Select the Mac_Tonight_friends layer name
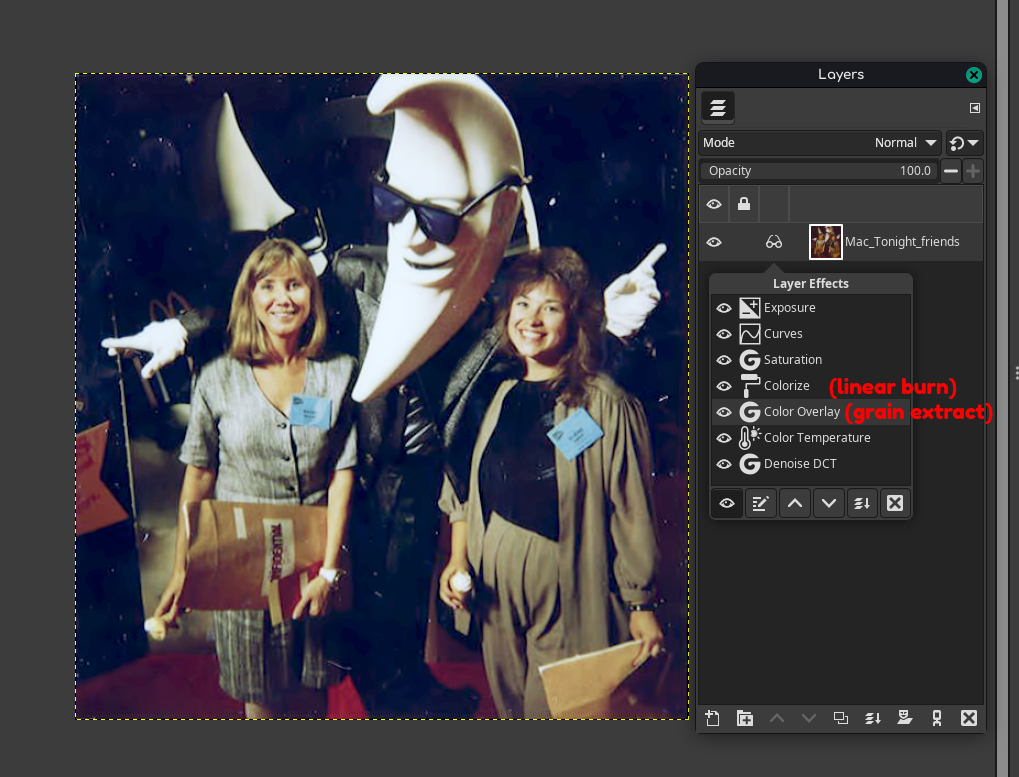1019x777 pixels. 902,242
